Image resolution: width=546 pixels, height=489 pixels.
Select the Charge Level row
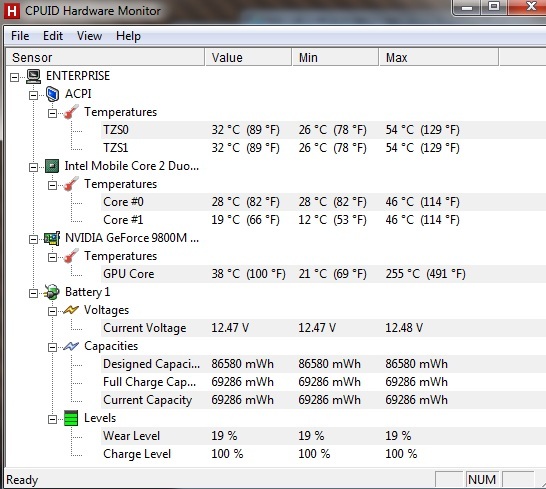coord(323,454)
